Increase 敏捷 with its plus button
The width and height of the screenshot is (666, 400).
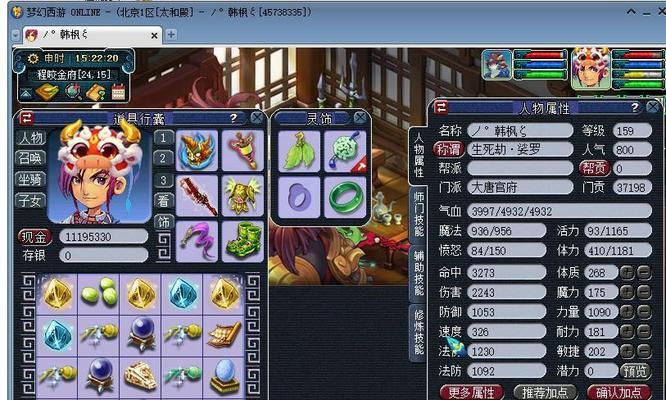(x=627, y=351)
